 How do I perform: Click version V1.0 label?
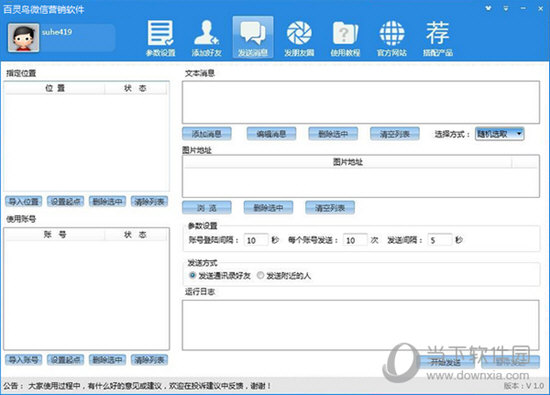524,386
